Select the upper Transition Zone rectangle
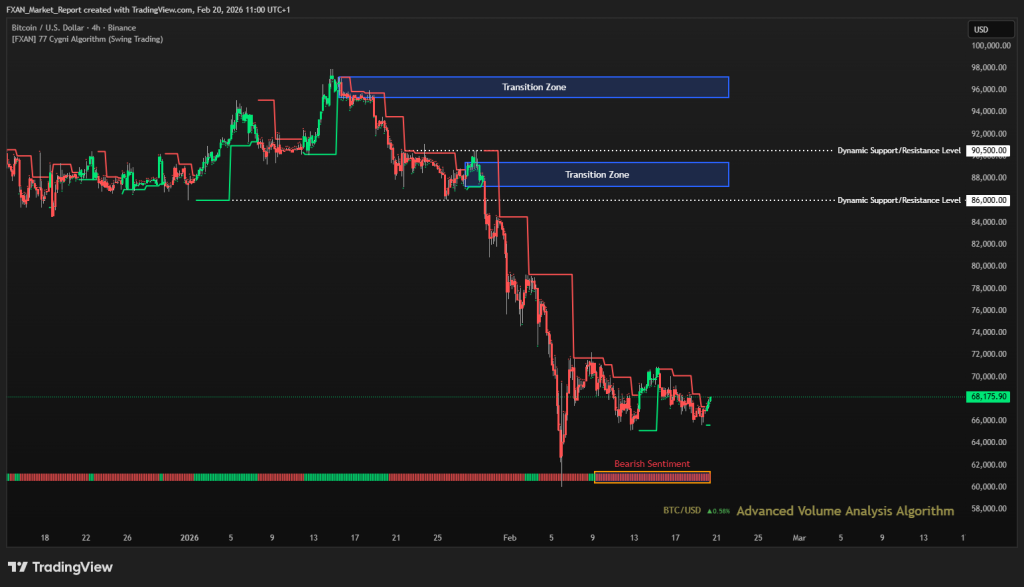Viewport: 1024px width, 587px height. 534,87
